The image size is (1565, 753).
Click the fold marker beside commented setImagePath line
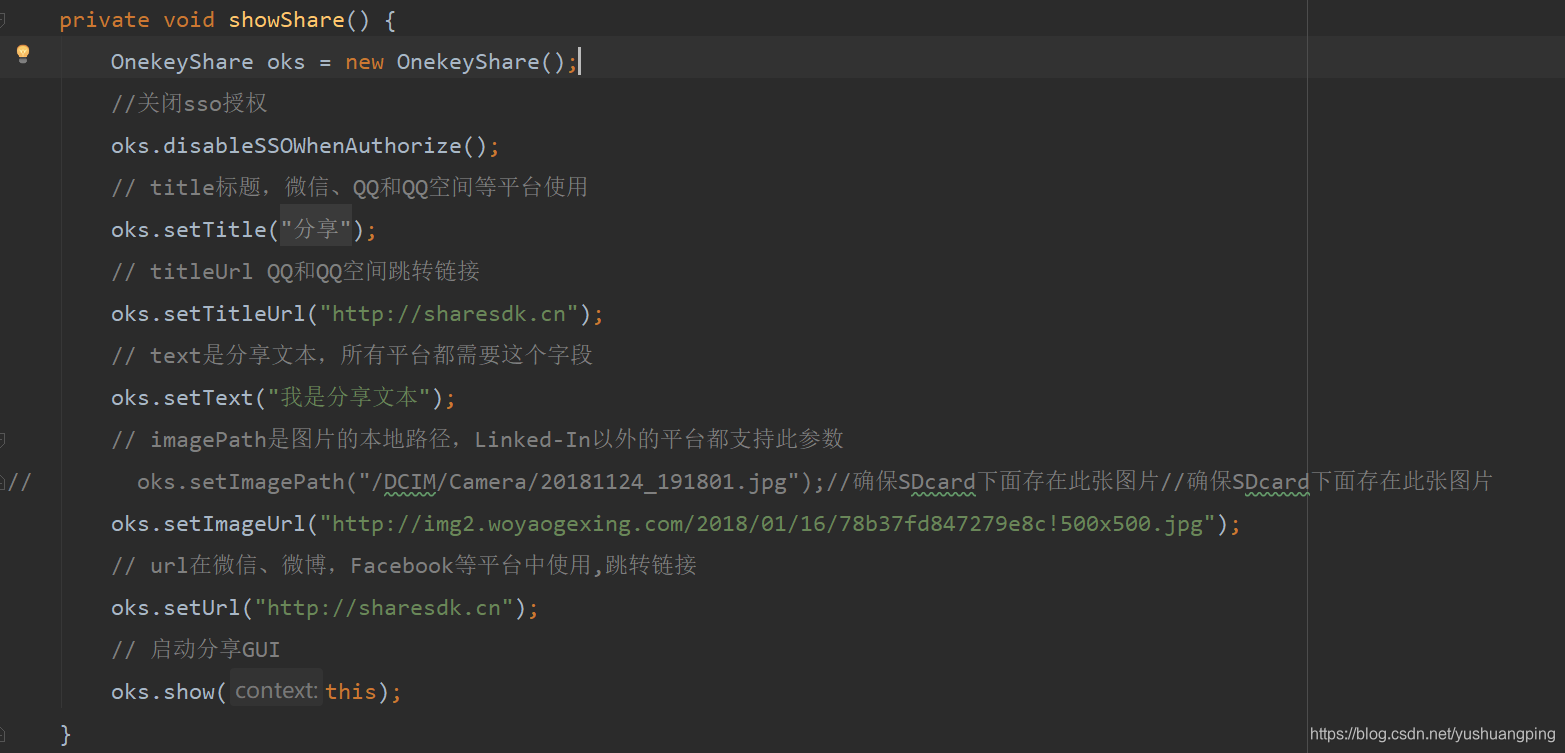click(2, 482)
